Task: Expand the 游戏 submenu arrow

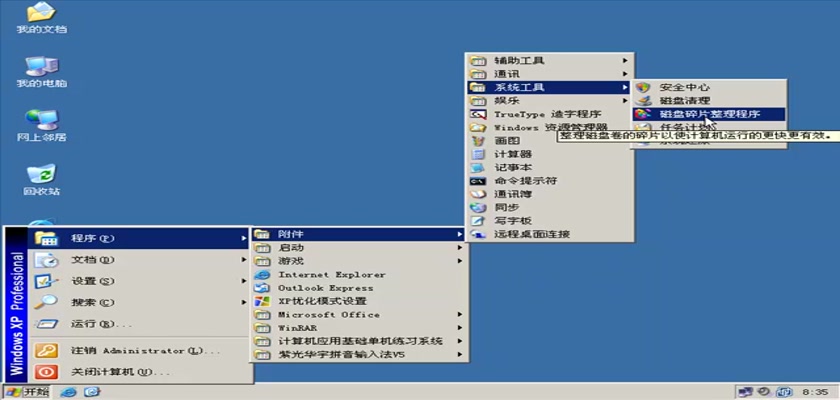Action: click(460, 261)
